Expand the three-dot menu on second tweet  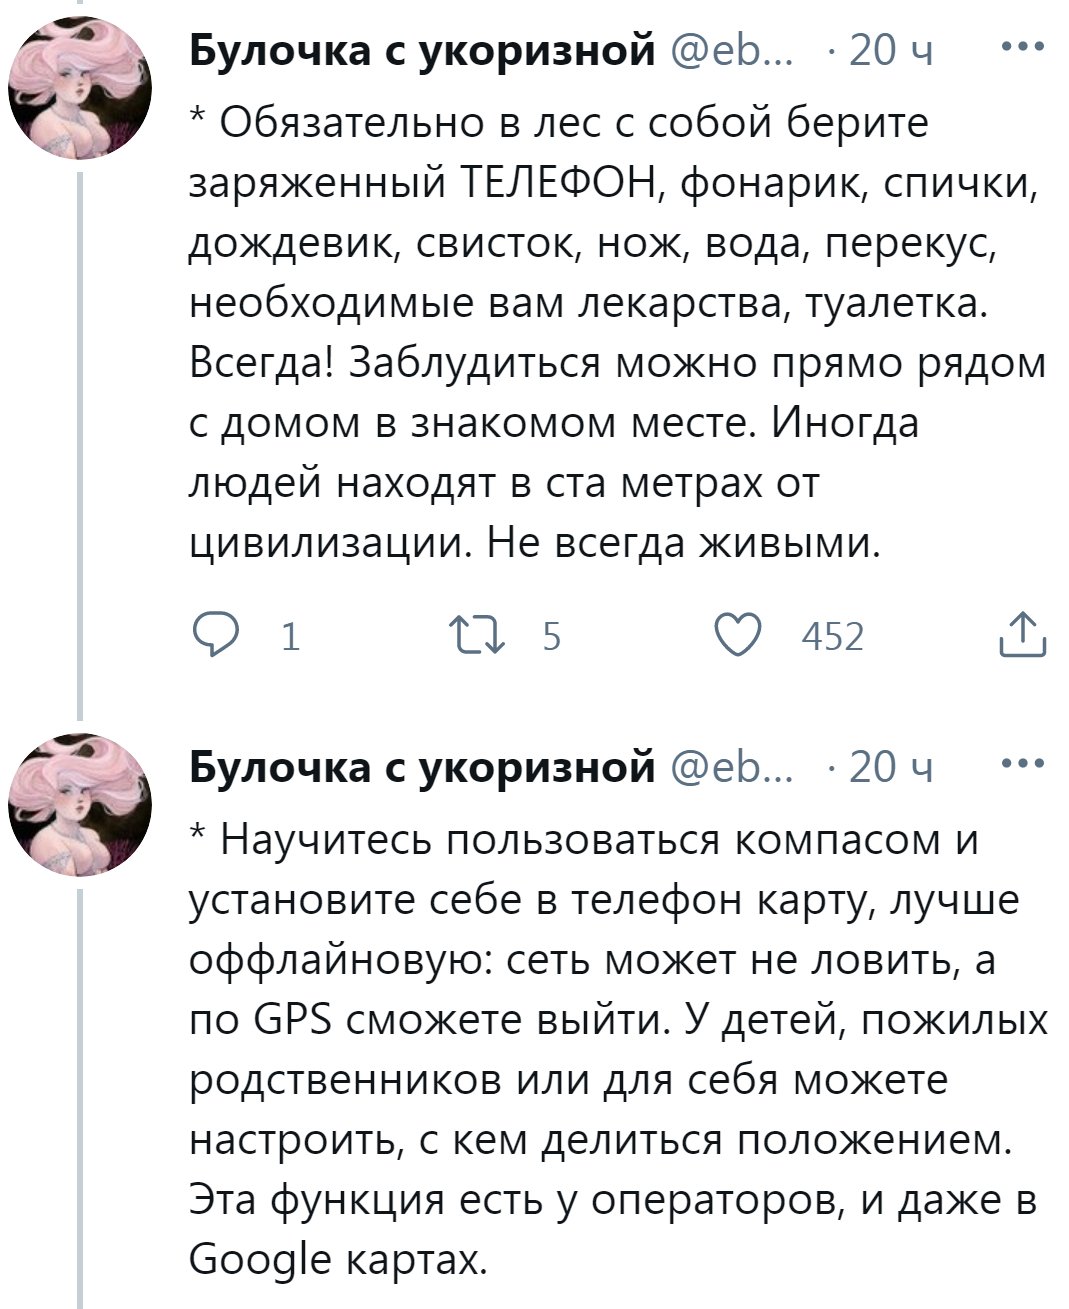[1023, 764]
